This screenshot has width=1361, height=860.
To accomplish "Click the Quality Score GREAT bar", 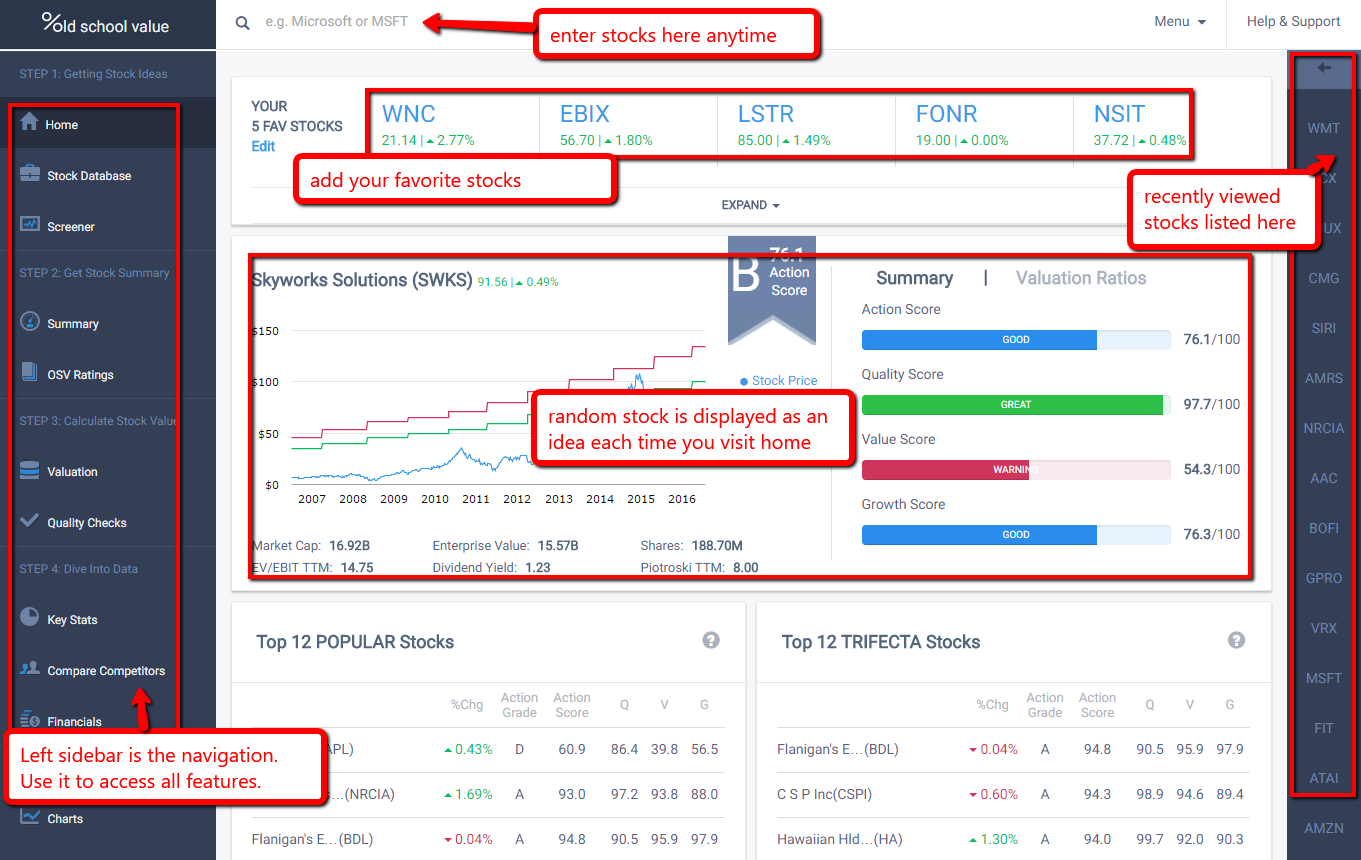I will coord(1016,405).
